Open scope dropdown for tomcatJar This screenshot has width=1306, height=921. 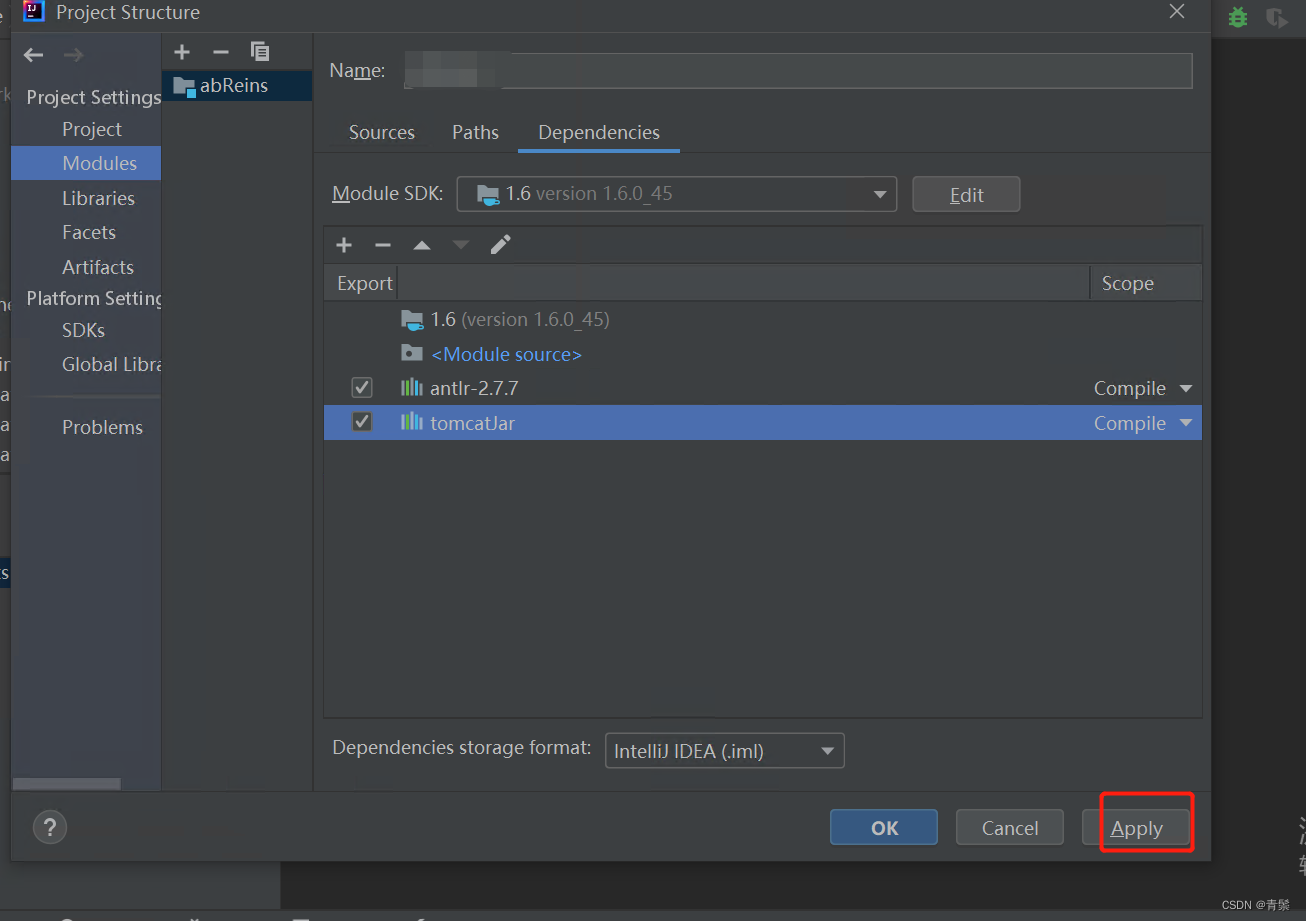[x=1186, y=423]
